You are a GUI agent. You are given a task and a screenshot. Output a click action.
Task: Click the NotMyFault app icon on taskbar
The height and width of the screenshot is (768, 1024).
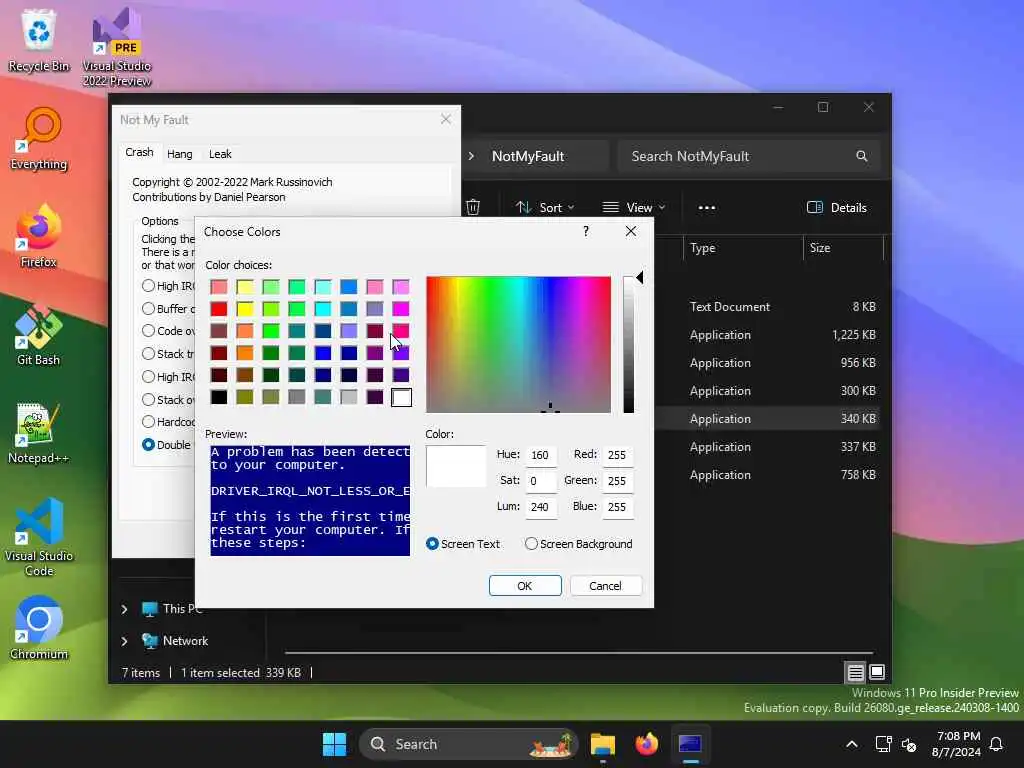pyautogui.click(x=690, y=744)
